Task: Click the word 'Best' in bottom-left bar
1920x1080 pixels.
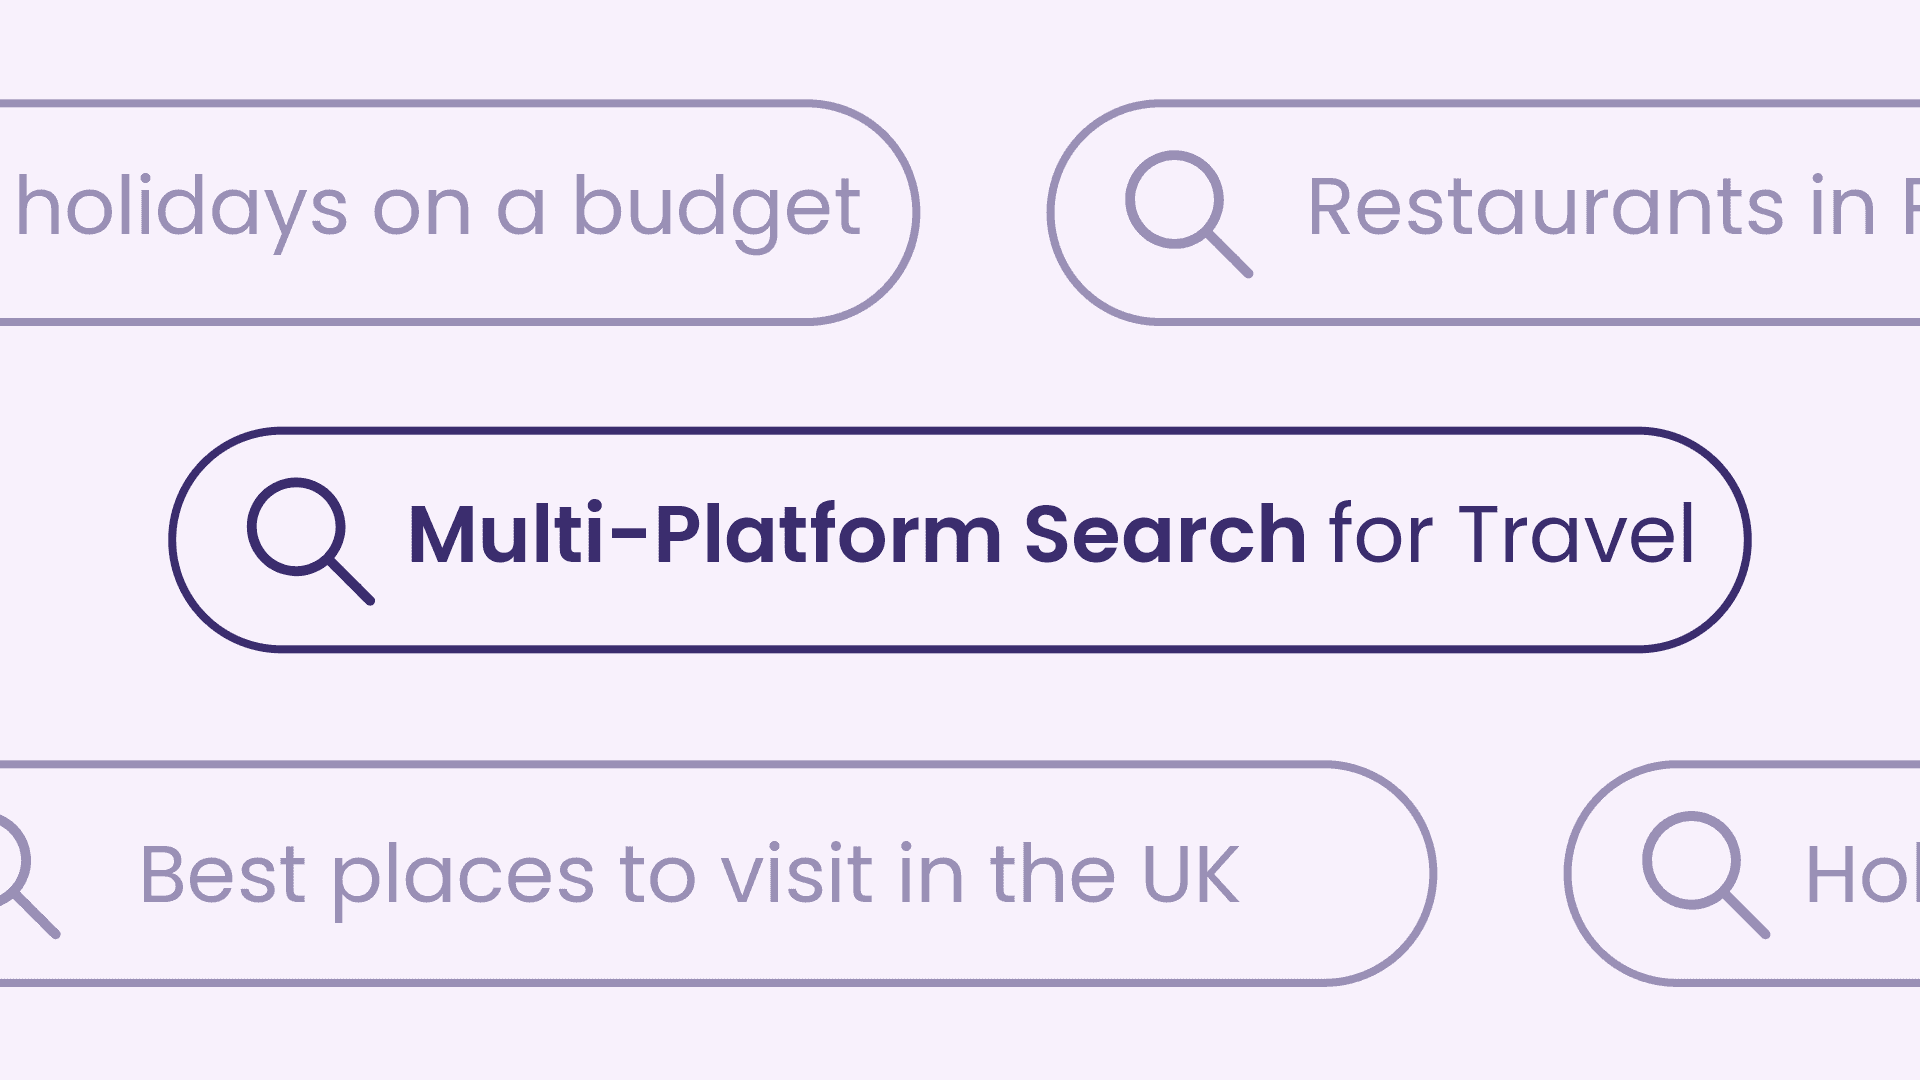Action: (222, 875)
